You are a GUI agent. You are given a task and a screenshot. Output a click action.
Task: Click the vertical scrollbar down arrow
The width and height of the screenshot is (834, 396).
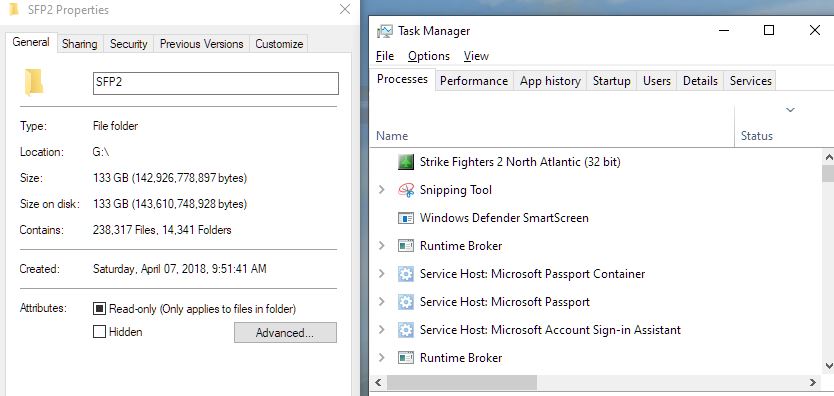pos(828,366)
